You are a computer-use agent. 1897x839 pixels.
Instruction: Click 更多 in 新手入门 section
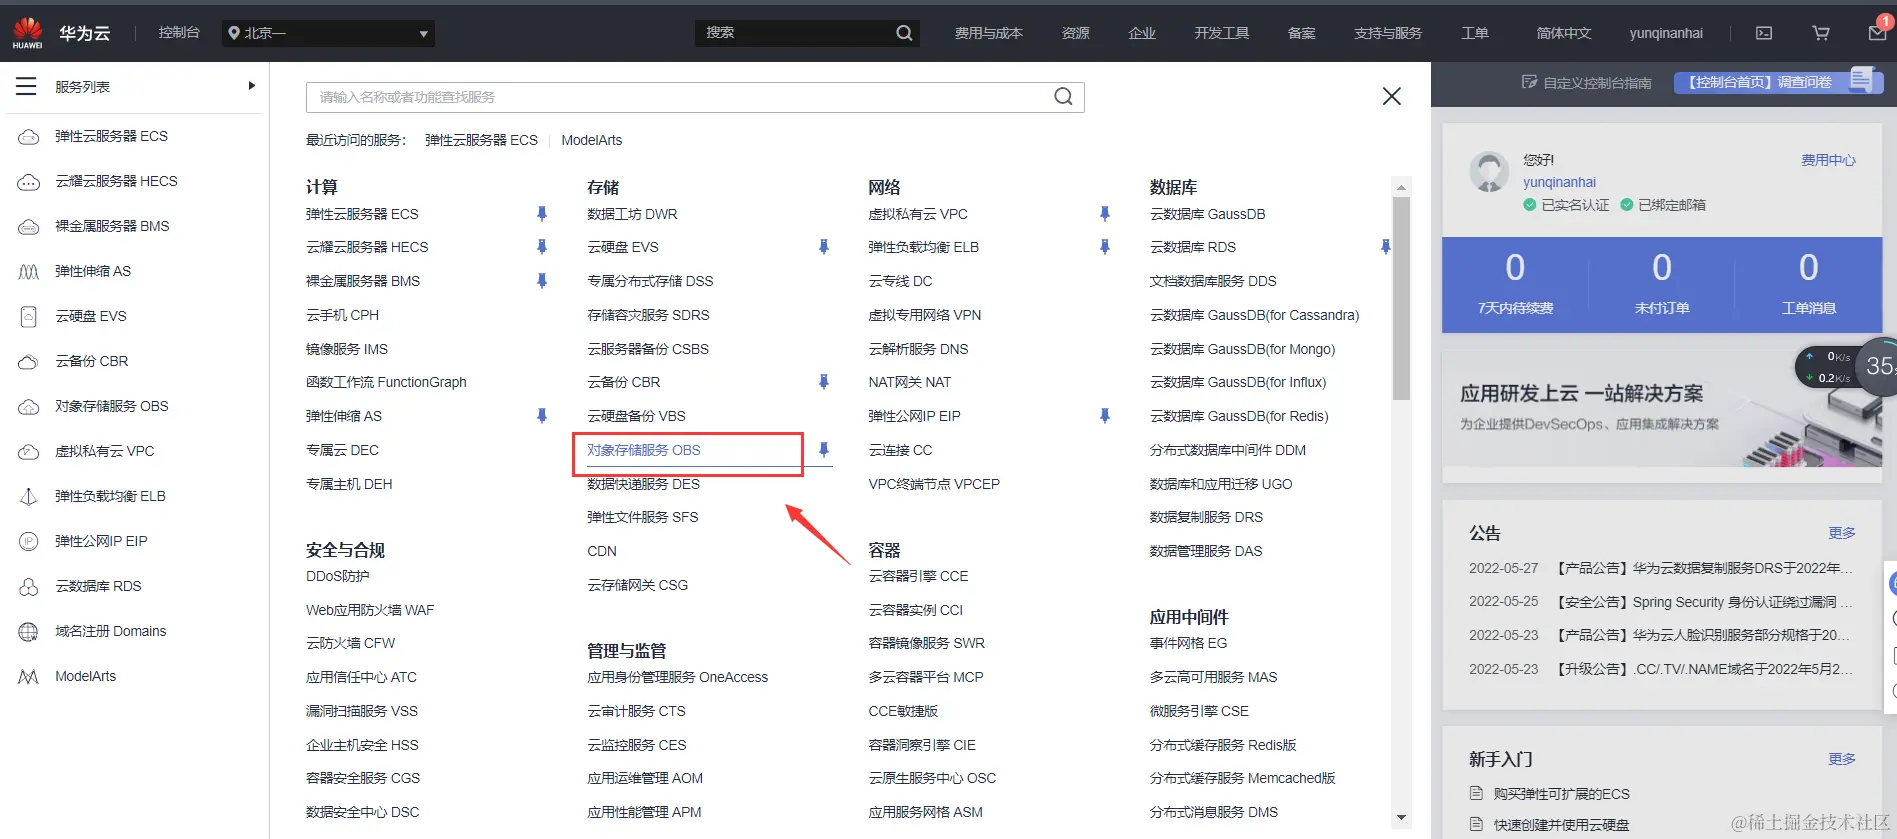tap(1842, 759)
